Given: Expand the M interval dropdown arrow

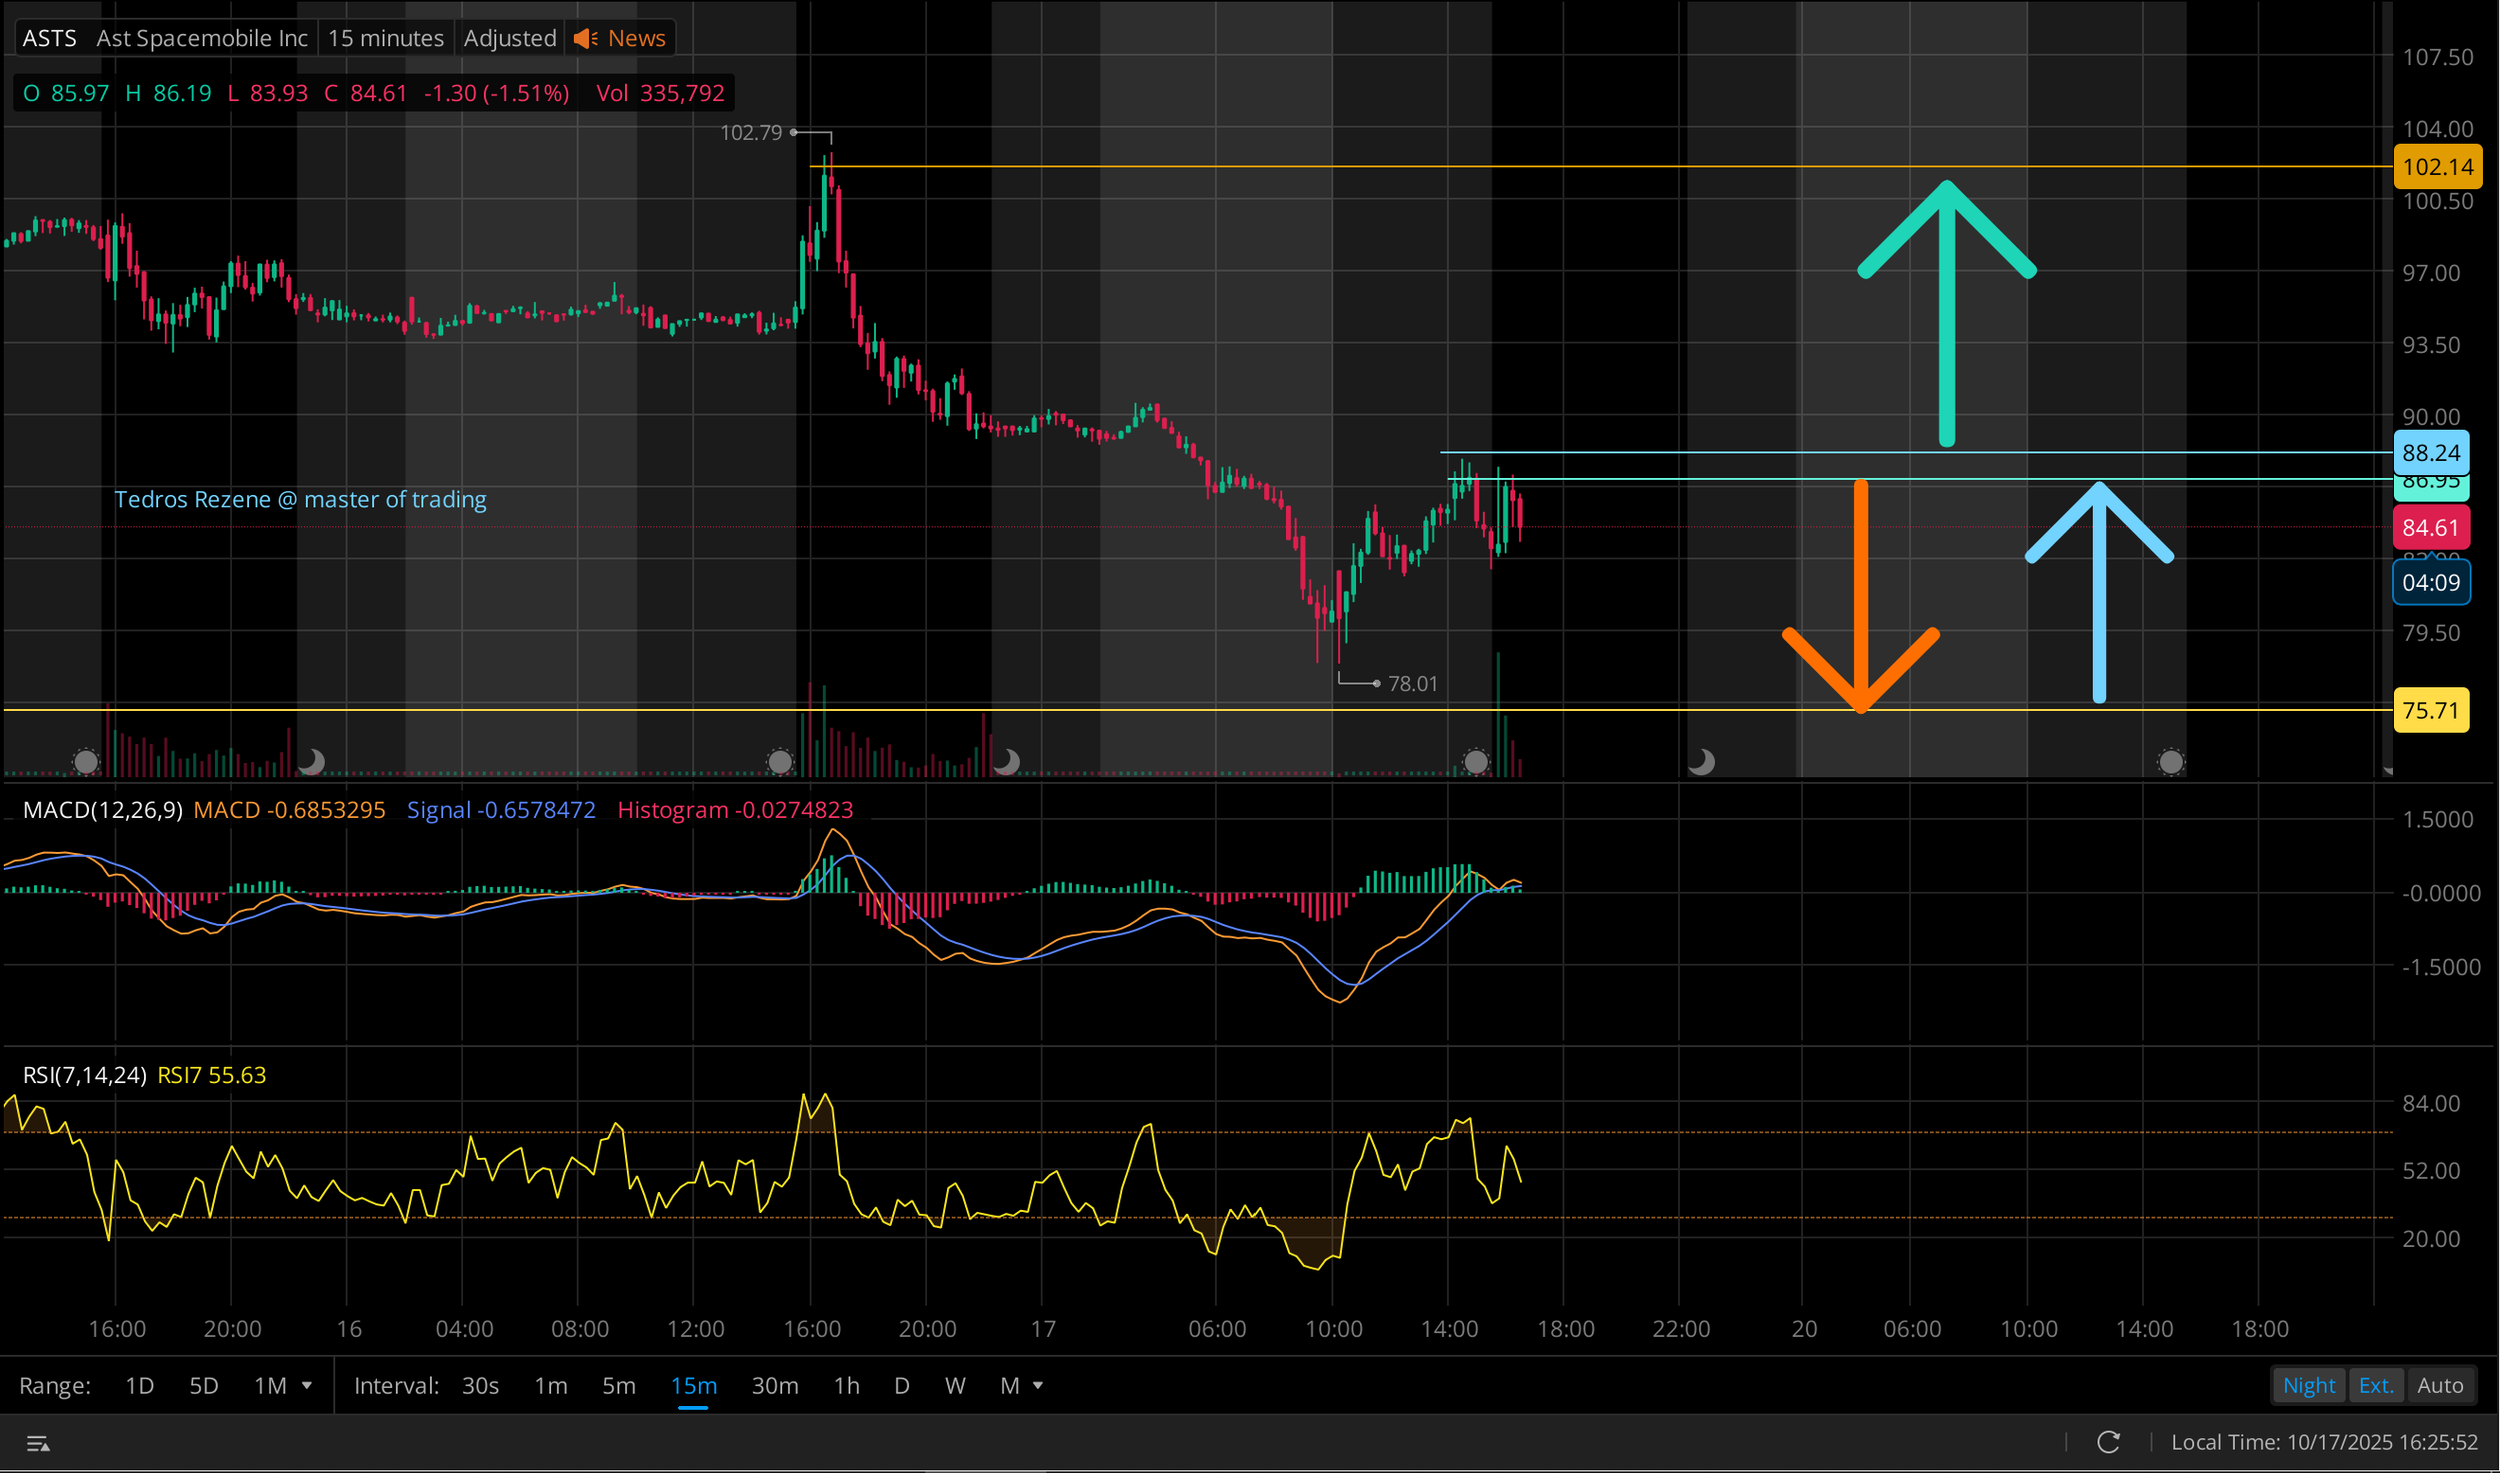Looking at the screenshot, I should point(1038,1385).
